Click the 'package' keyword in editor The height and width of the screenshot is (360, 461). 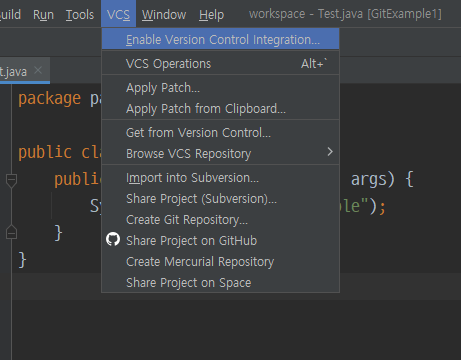[49, 99]
